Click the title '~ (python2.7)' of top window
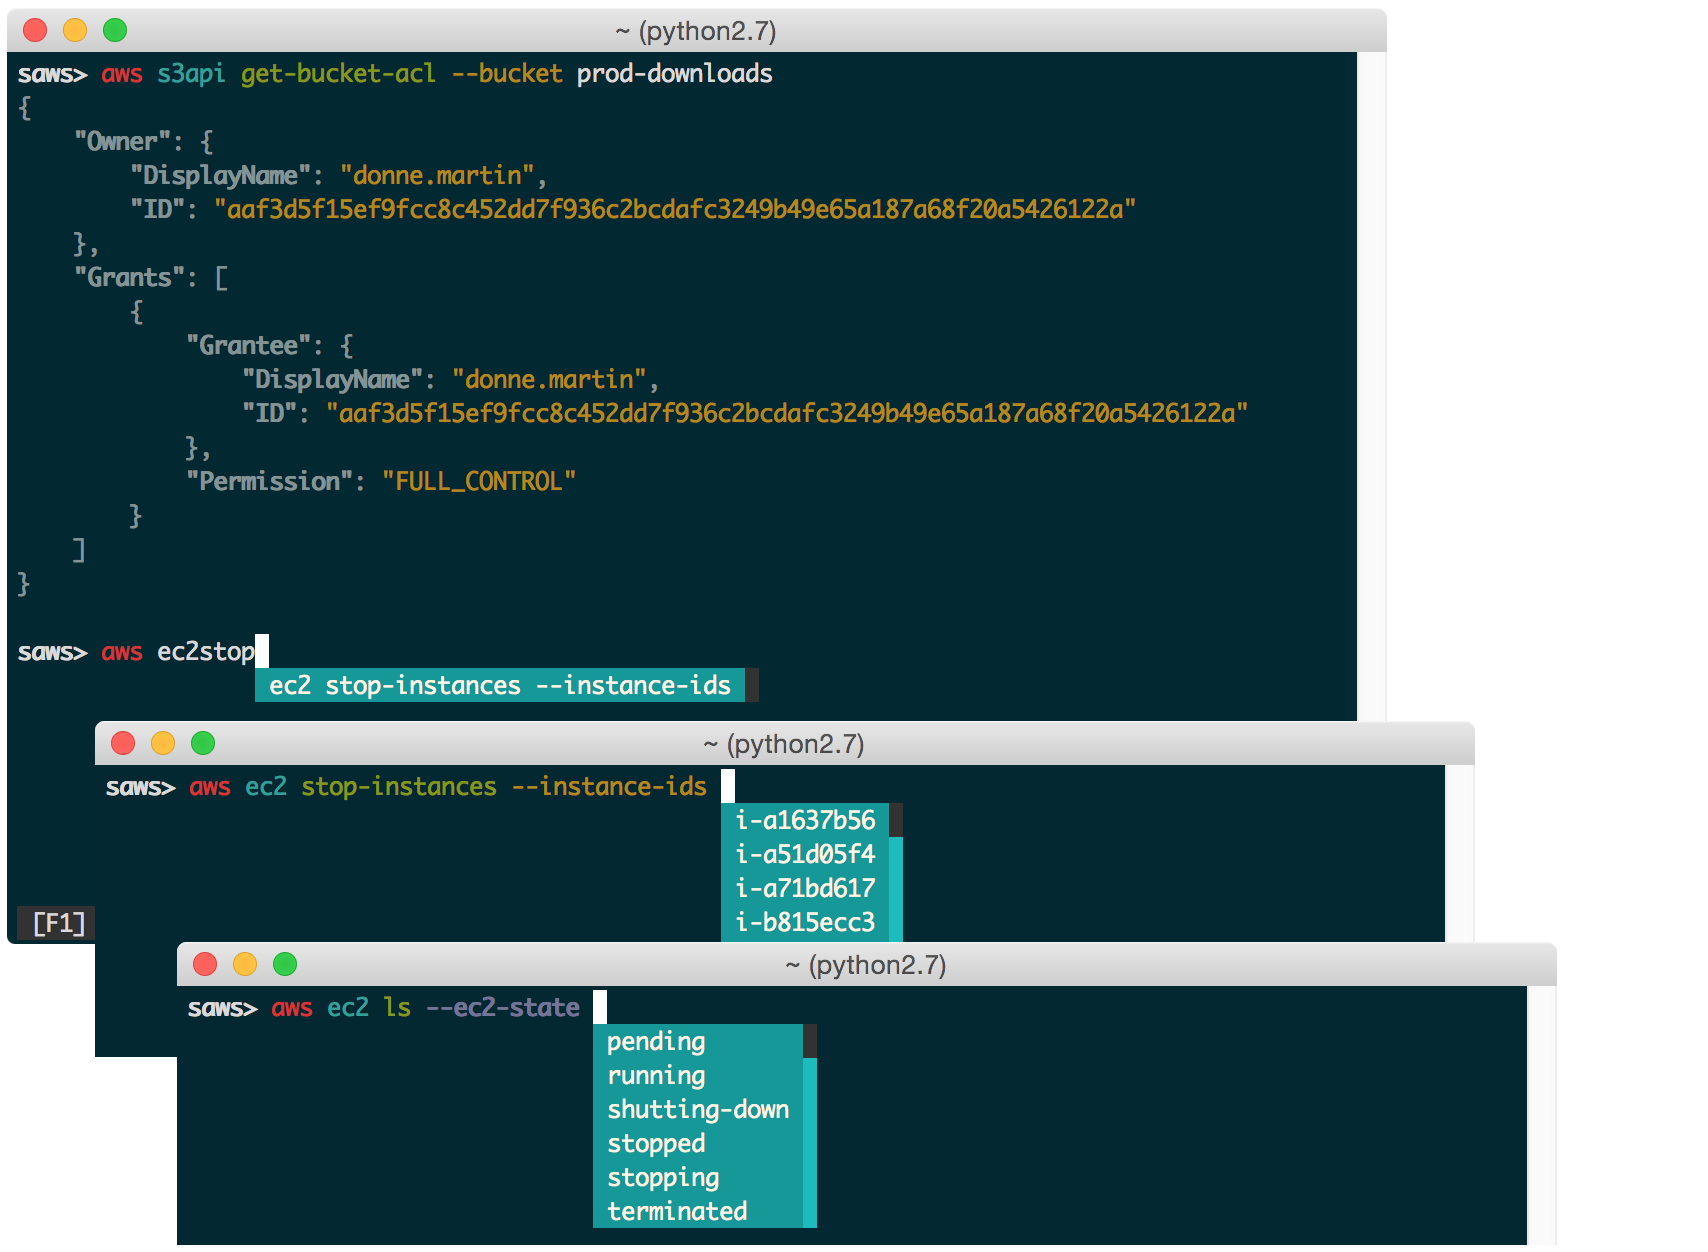1708x1252 pixels. (x=696, y=31)
